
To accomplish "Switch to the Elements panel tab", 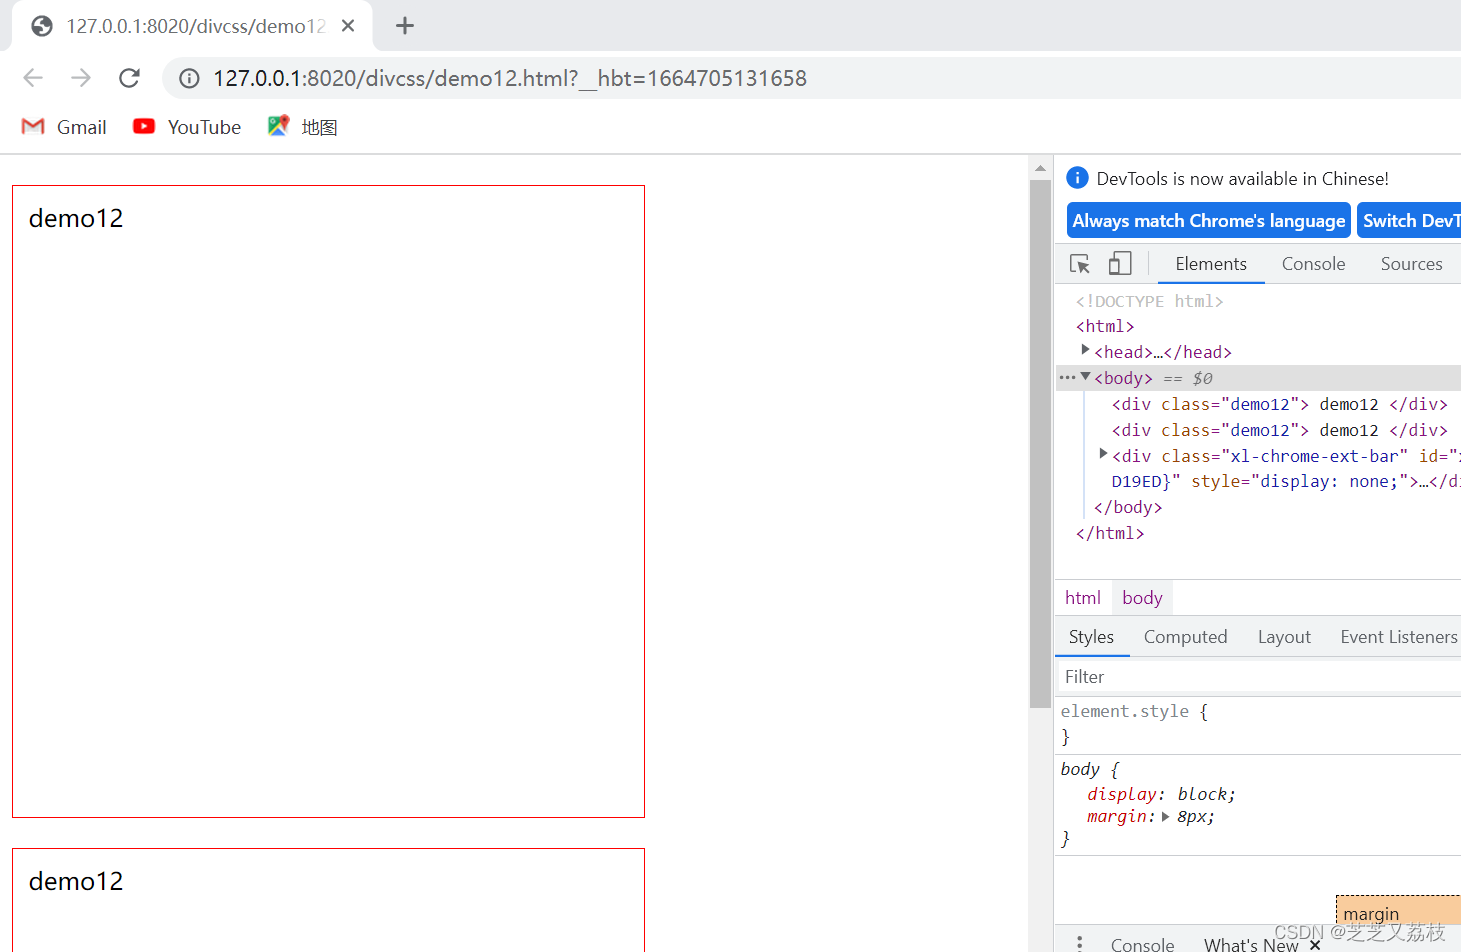I will click(1211, 264).
